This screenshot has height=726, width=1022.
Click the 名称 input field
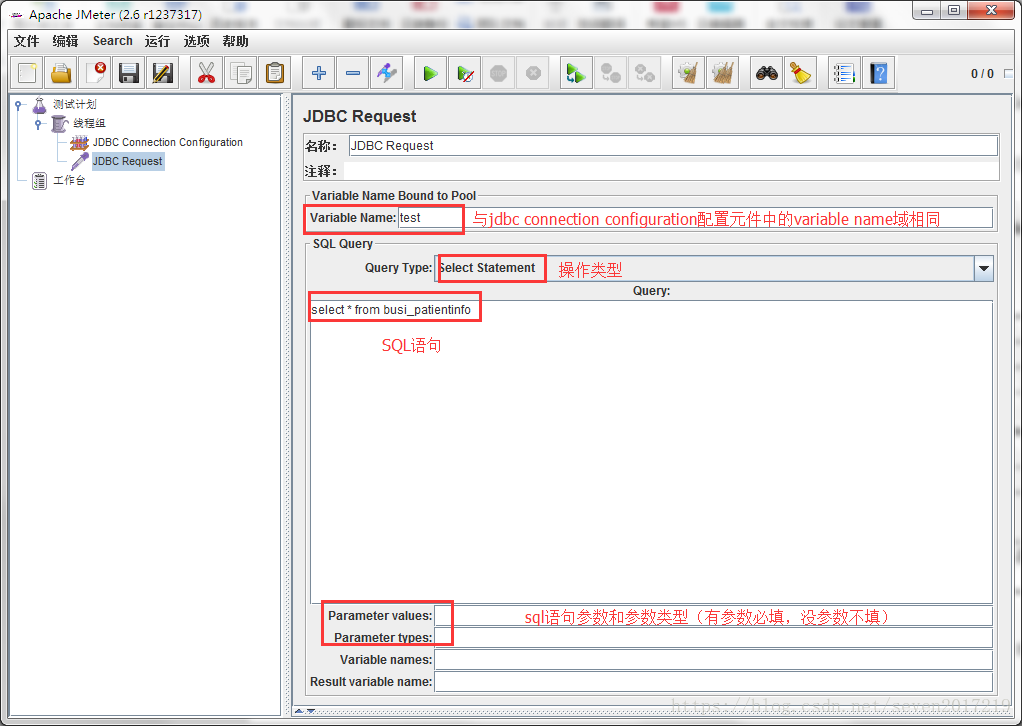coord(673,145)
